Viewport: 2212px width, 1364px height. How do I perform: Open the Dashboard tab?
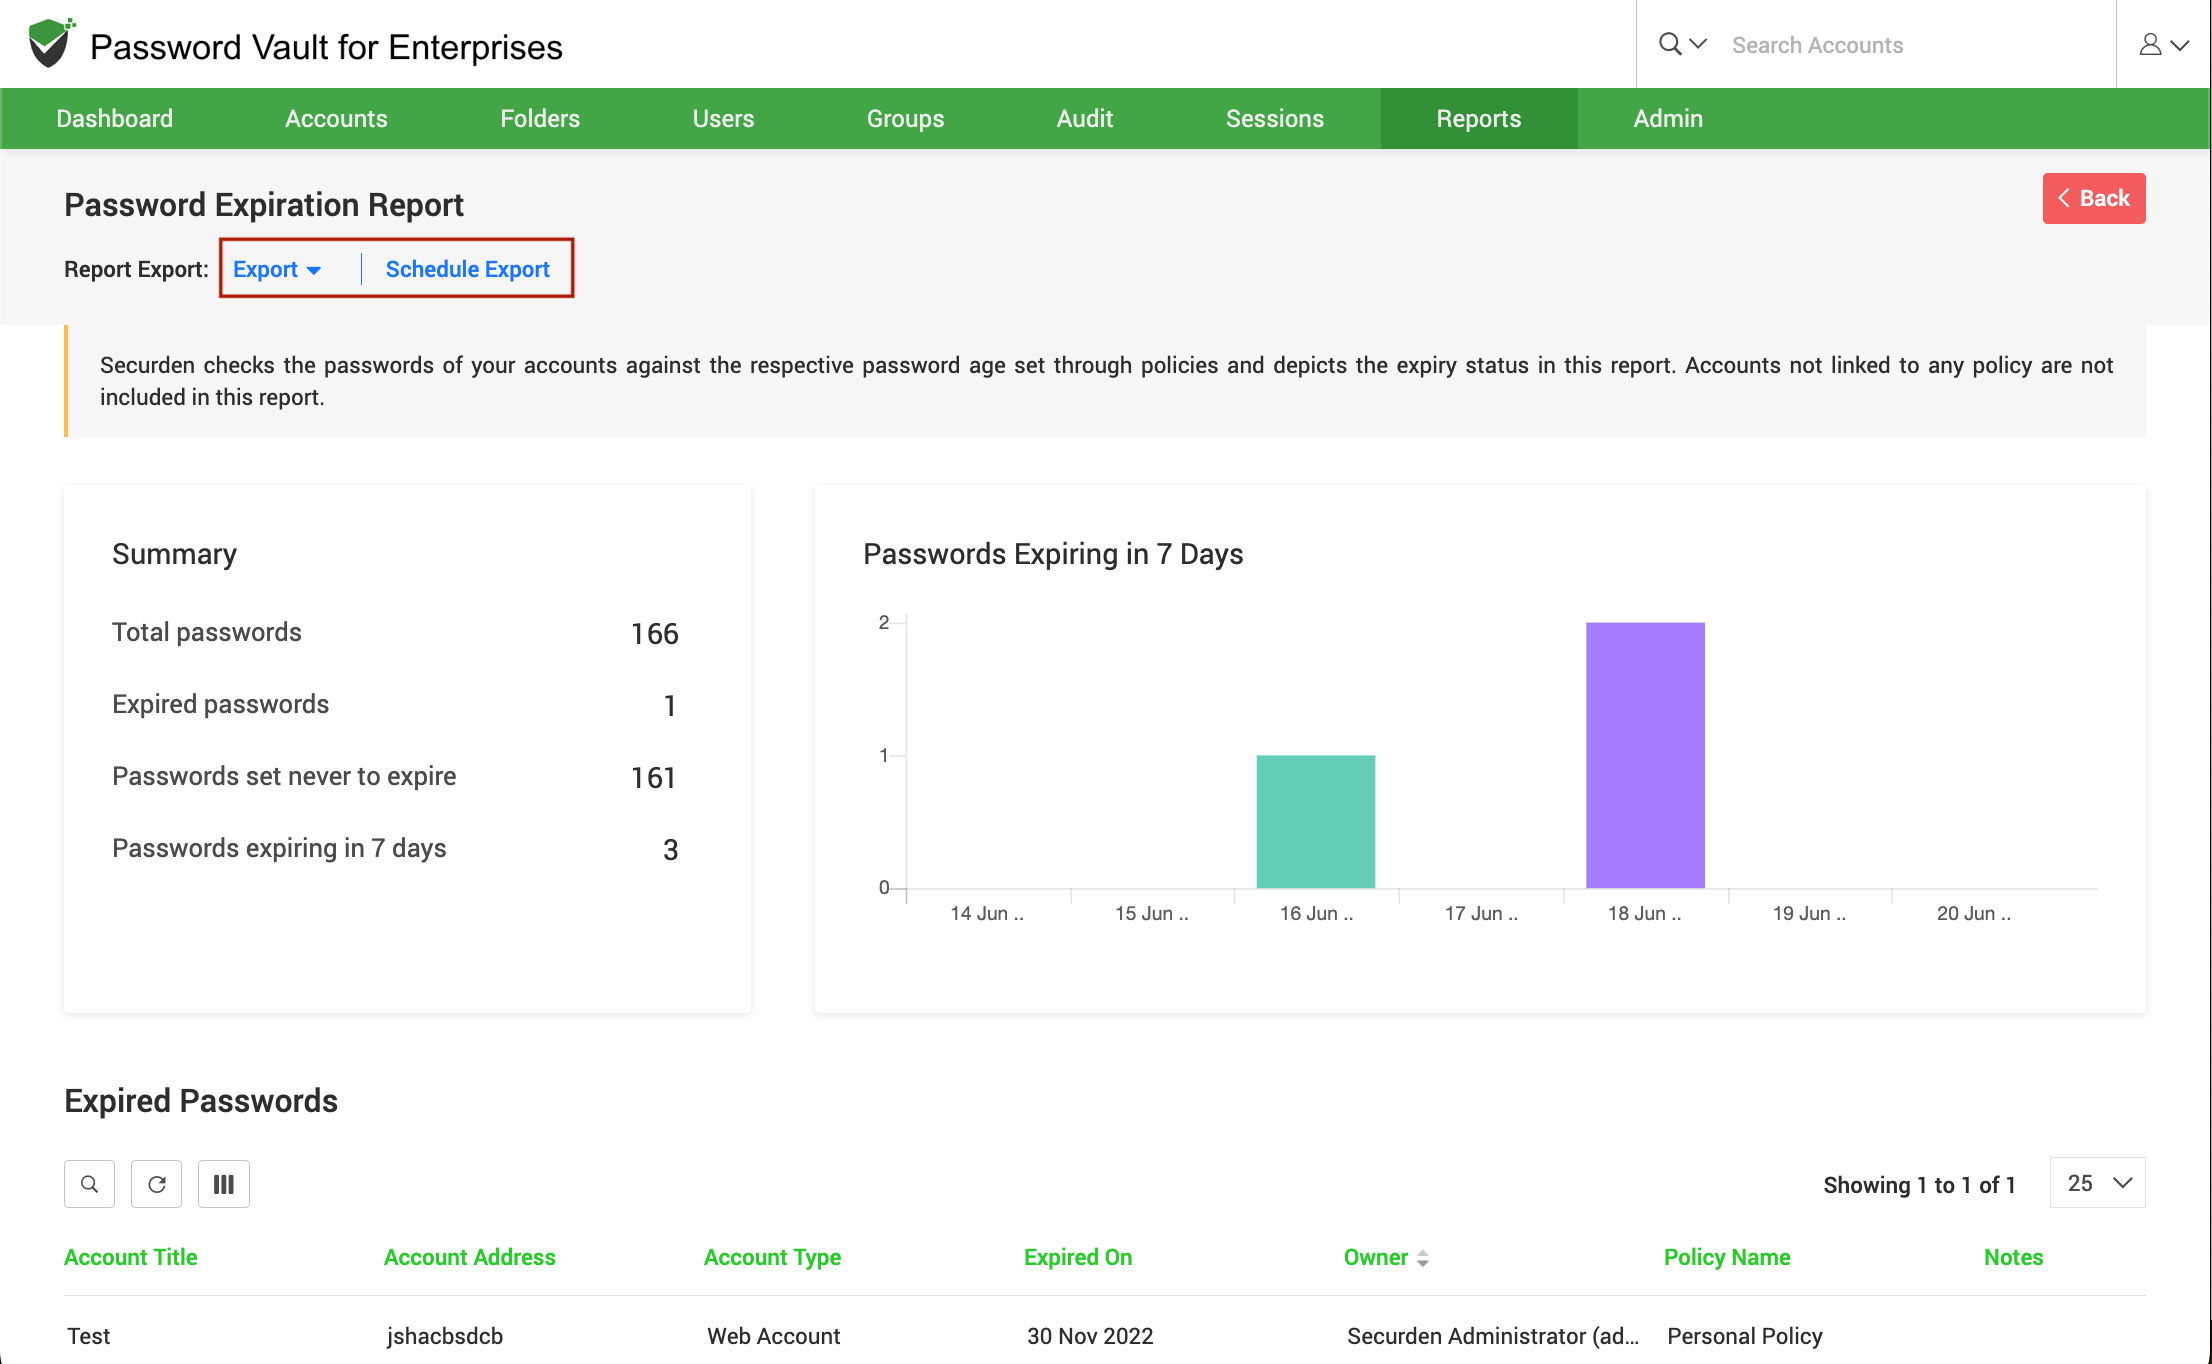(x=114, y=118)
